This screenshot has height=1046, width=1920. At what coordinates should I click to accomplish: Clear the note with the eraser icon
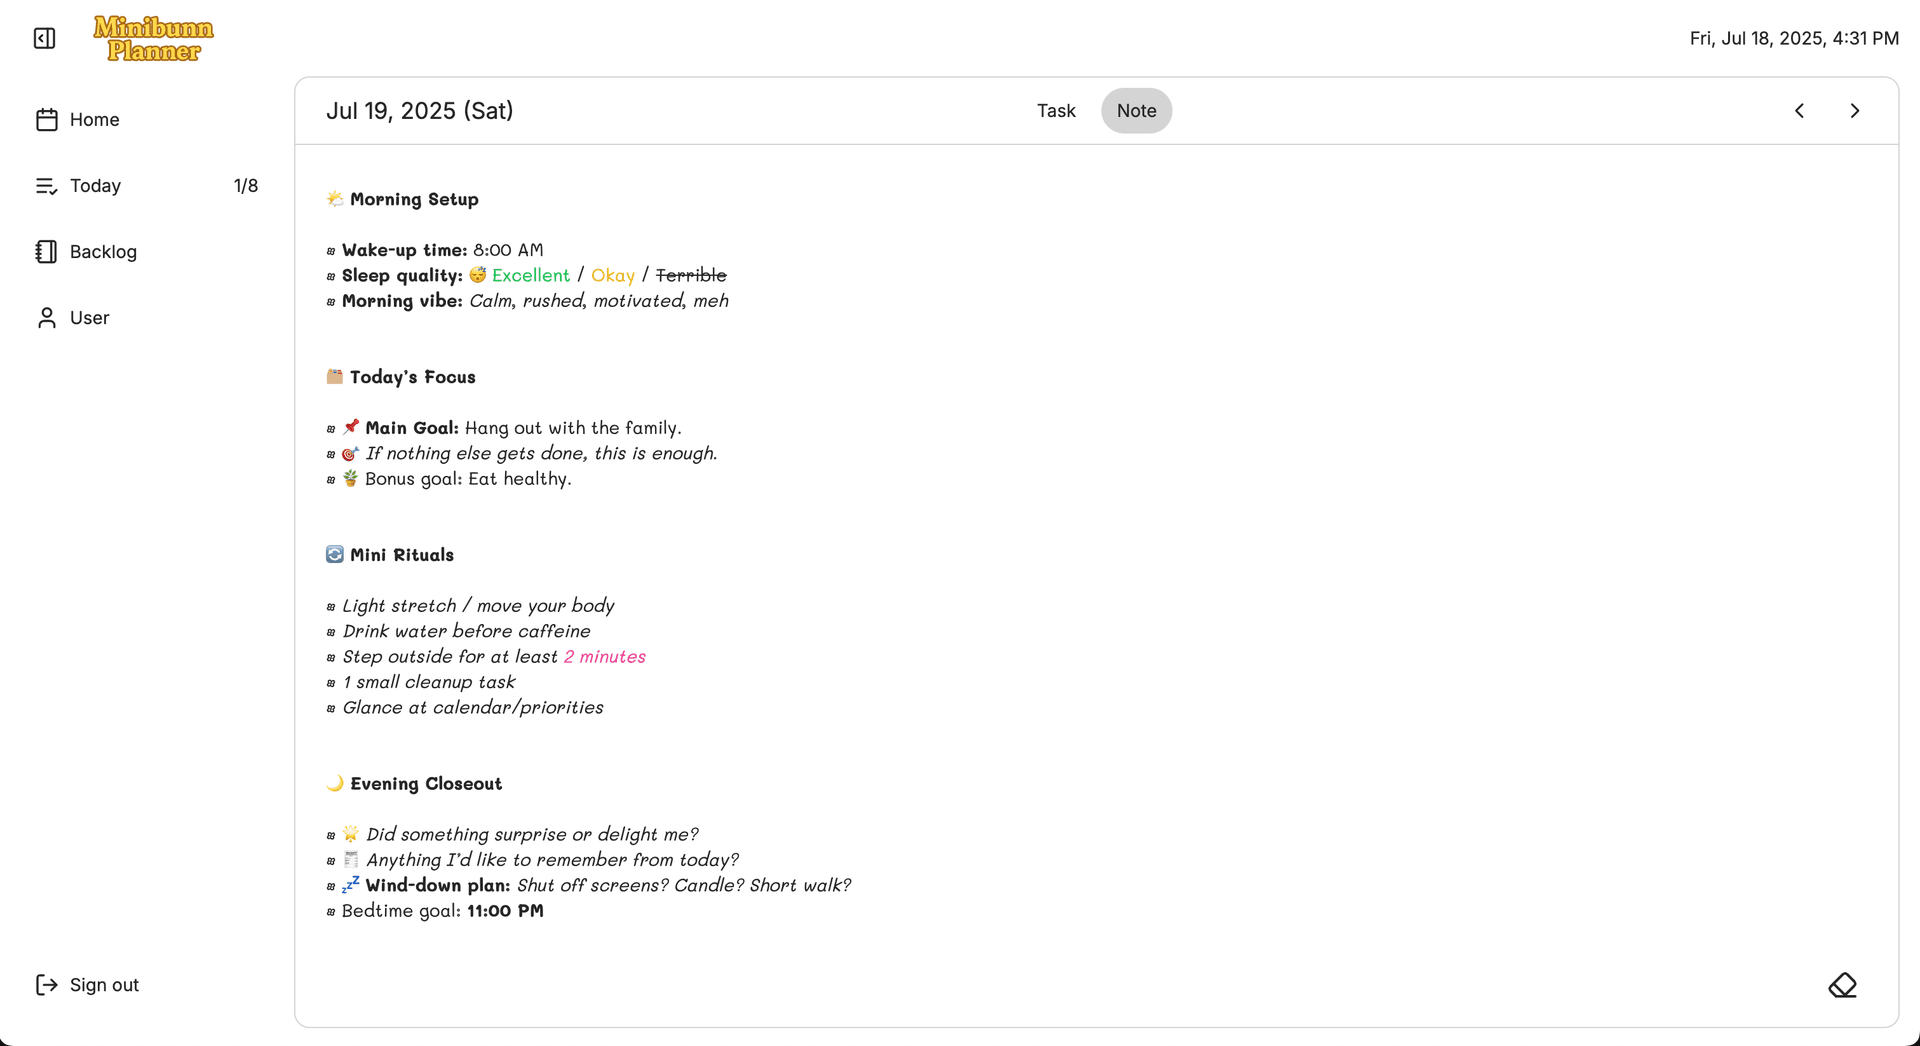click(x=1842, y=985)
